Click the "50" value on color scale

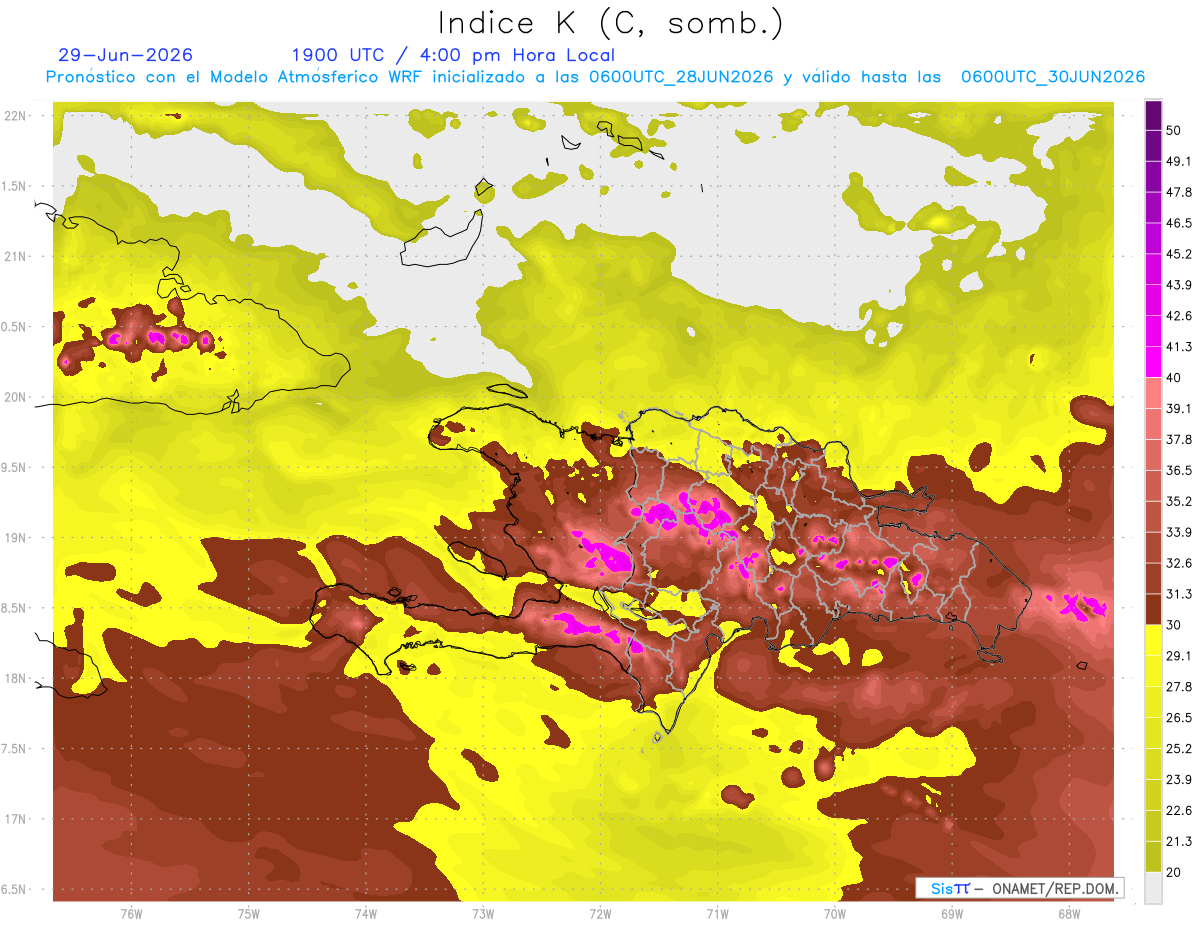(x=1174, y=131)
